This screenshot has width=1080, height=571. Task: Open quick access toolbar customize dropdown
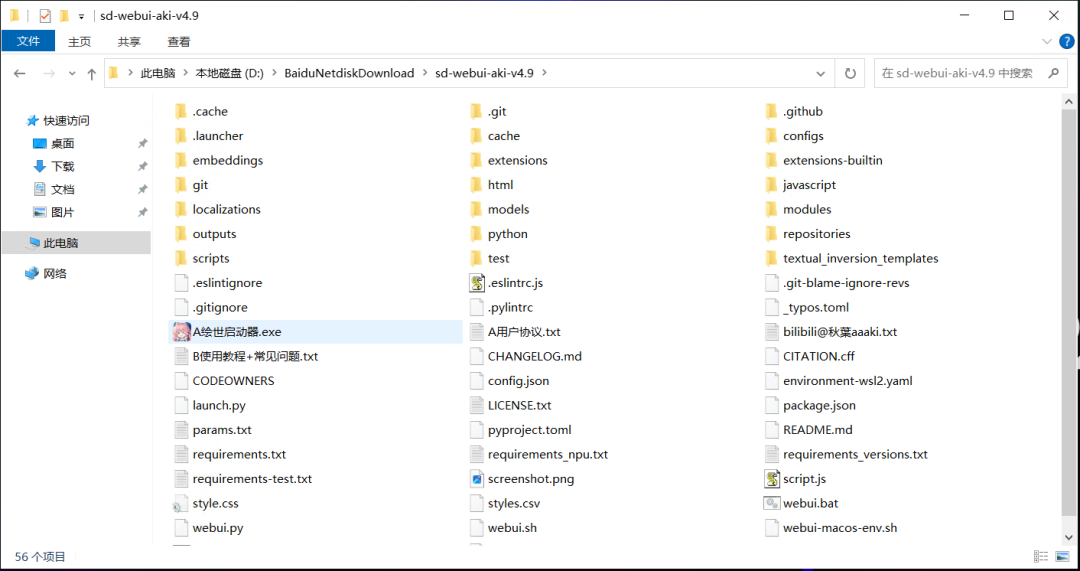tap(81, 15)
